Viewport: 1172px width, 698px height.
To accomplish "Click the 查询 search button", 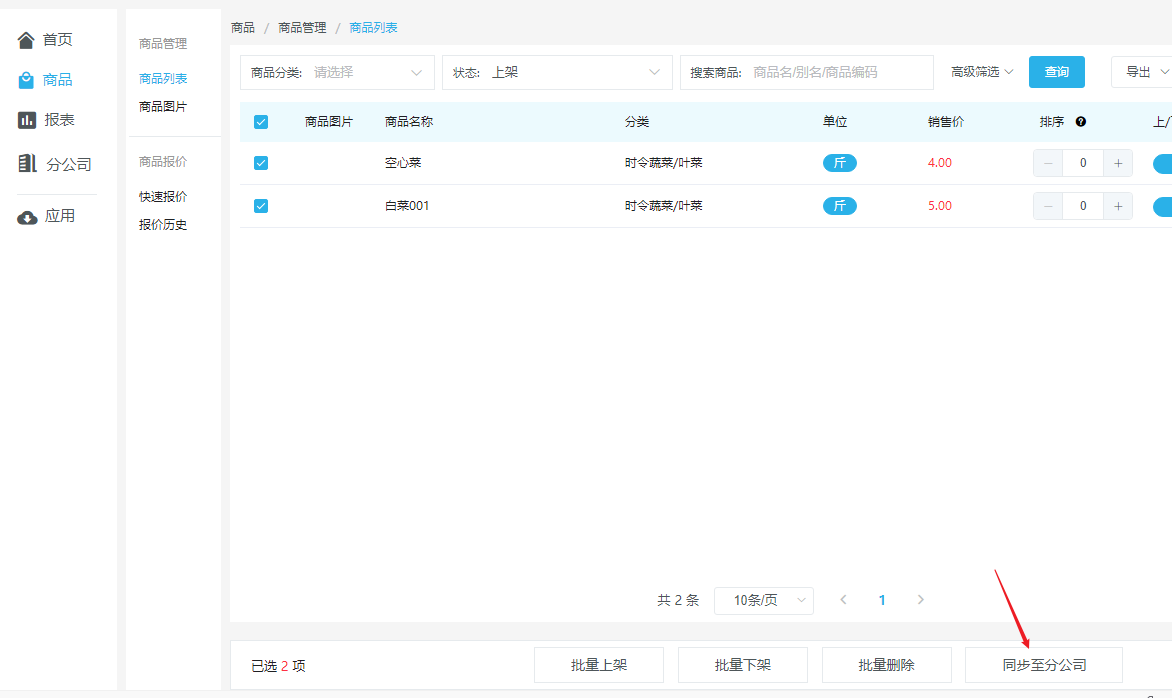I will pyautogui.click(x=1057, y=72).
